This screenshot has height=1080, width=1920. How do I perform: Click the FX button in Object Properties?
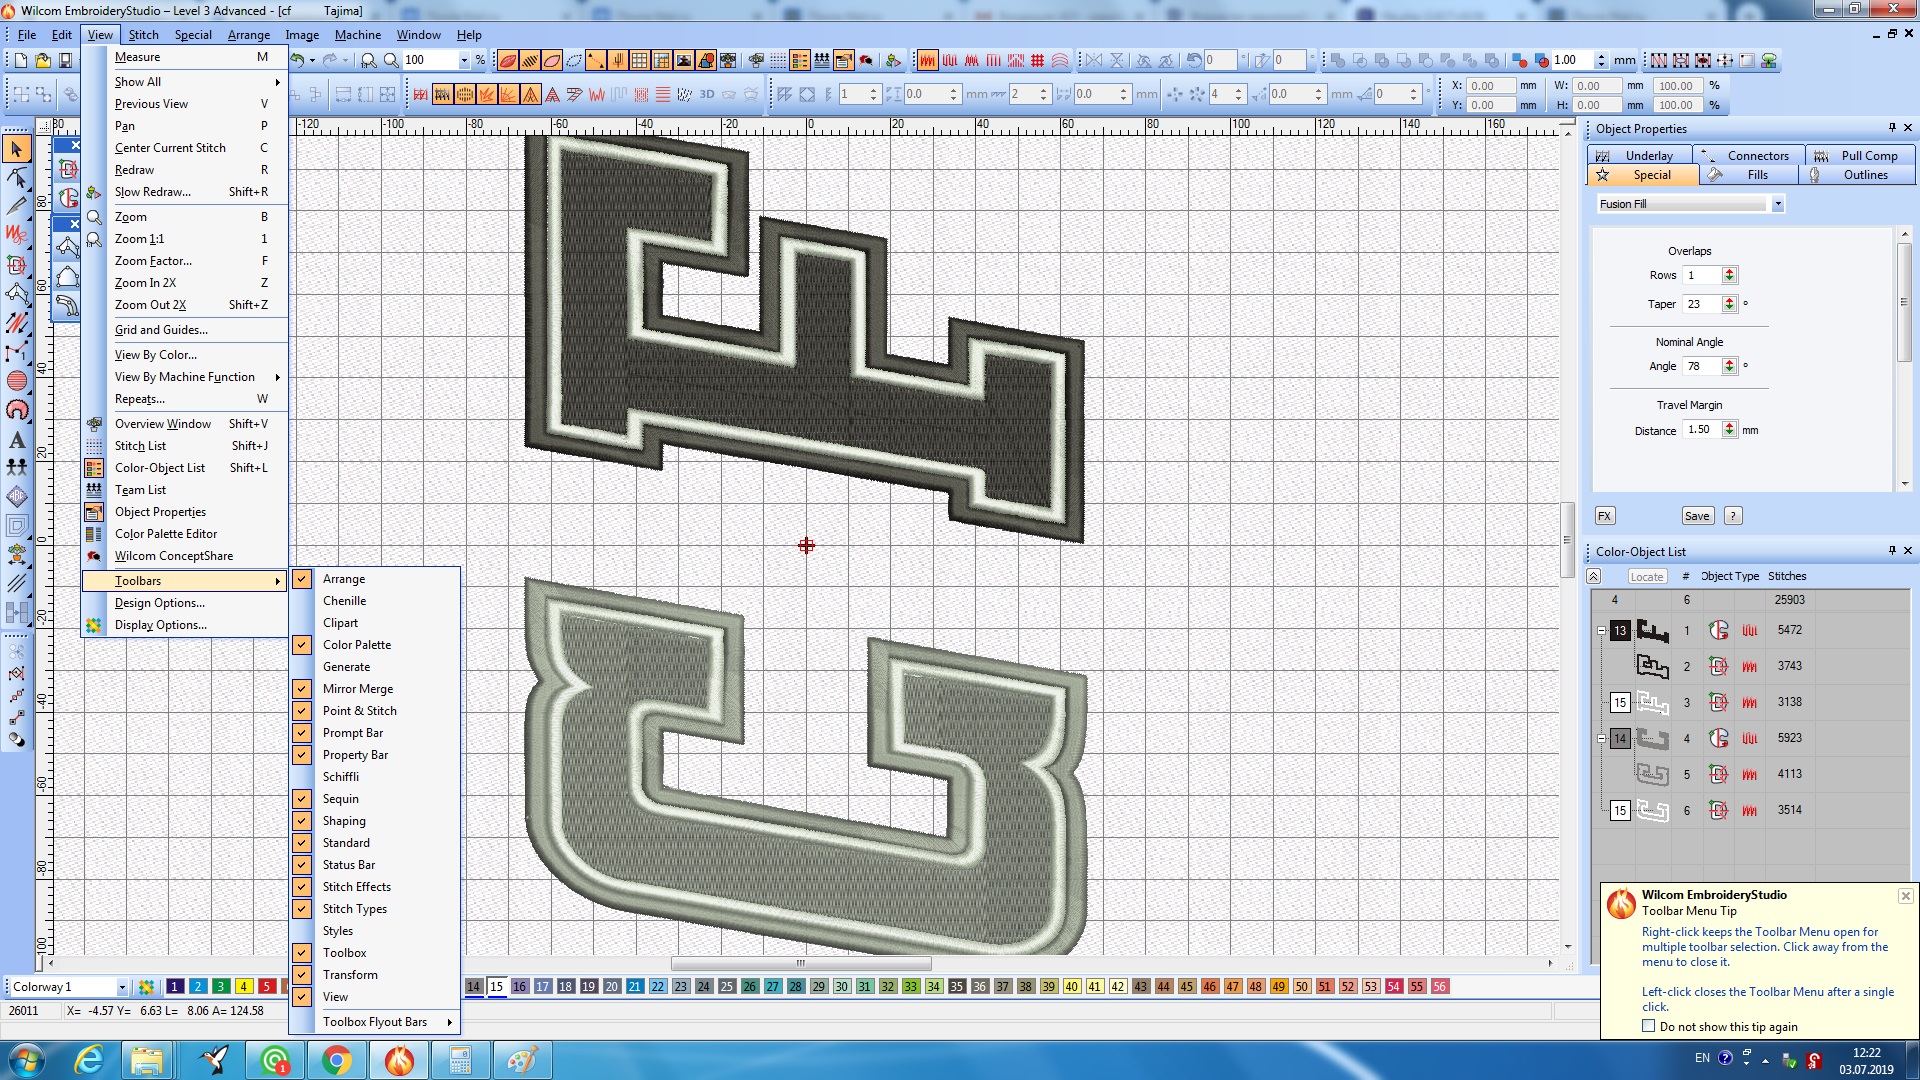1604,516
